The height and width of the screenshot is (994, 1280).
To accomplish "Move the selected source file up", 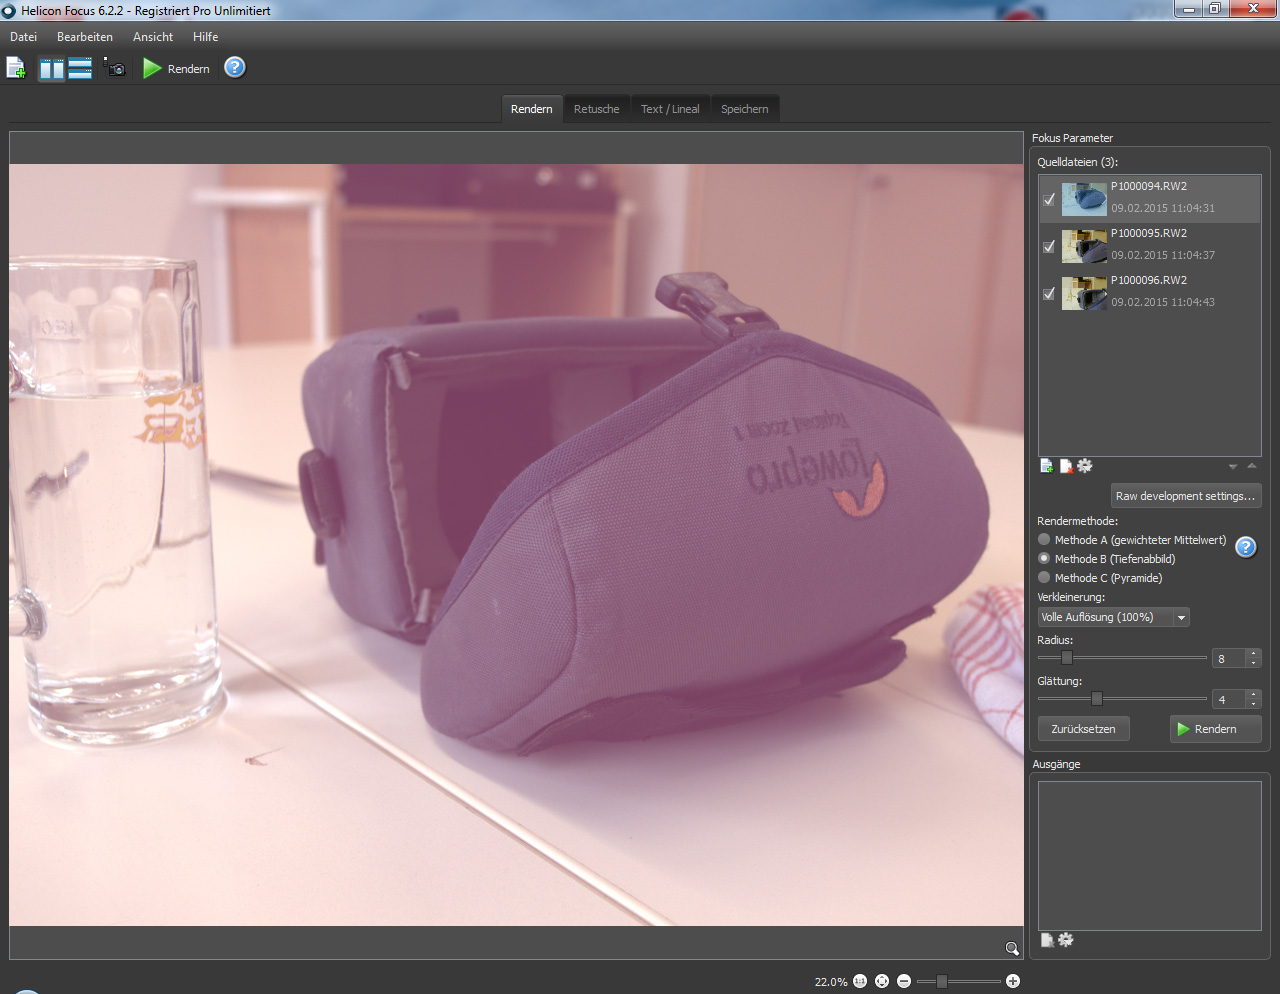I will [1252, 466].
